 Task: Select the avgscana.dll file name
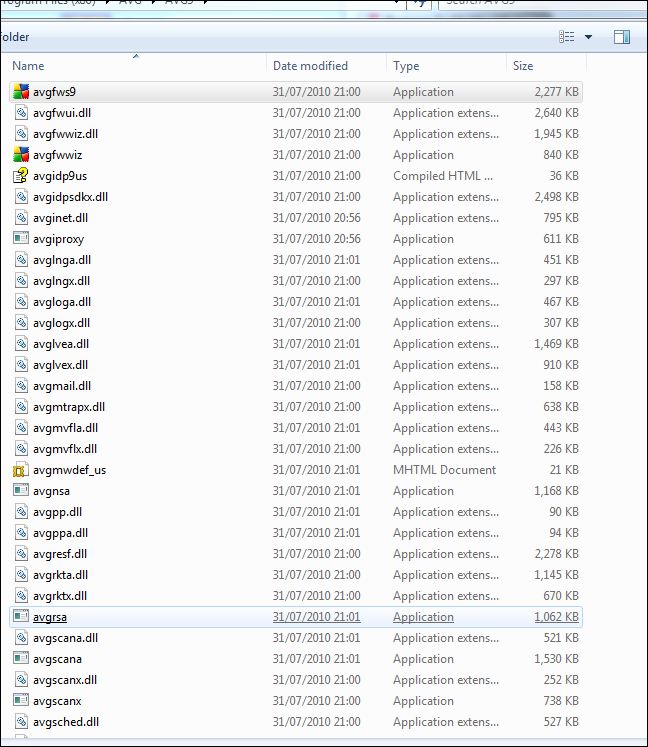[x=65, y=637]
